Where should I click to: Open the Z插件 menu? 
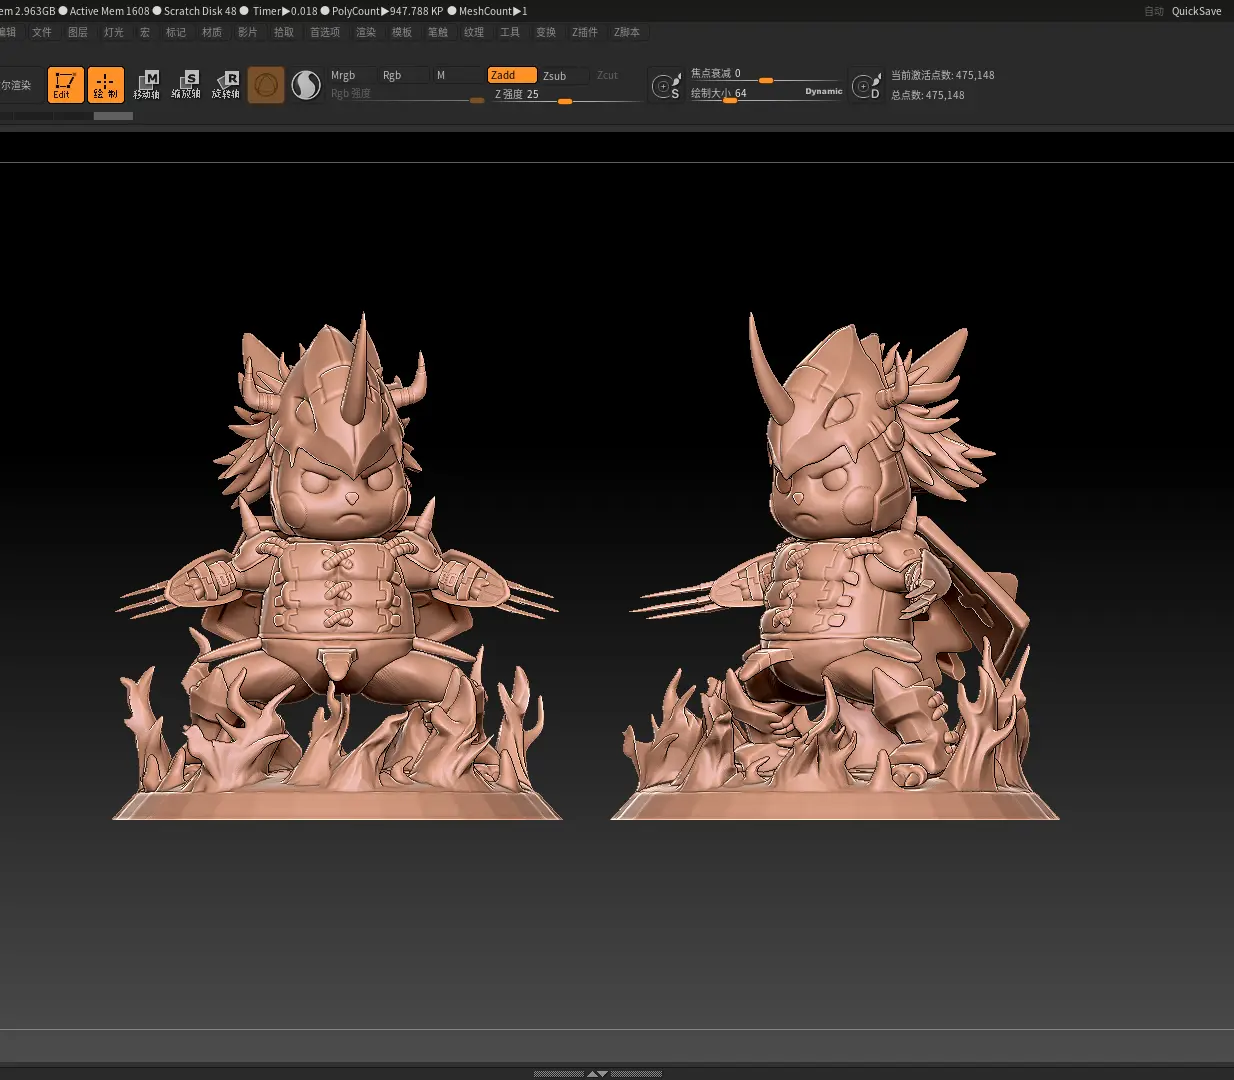(585, 32)
